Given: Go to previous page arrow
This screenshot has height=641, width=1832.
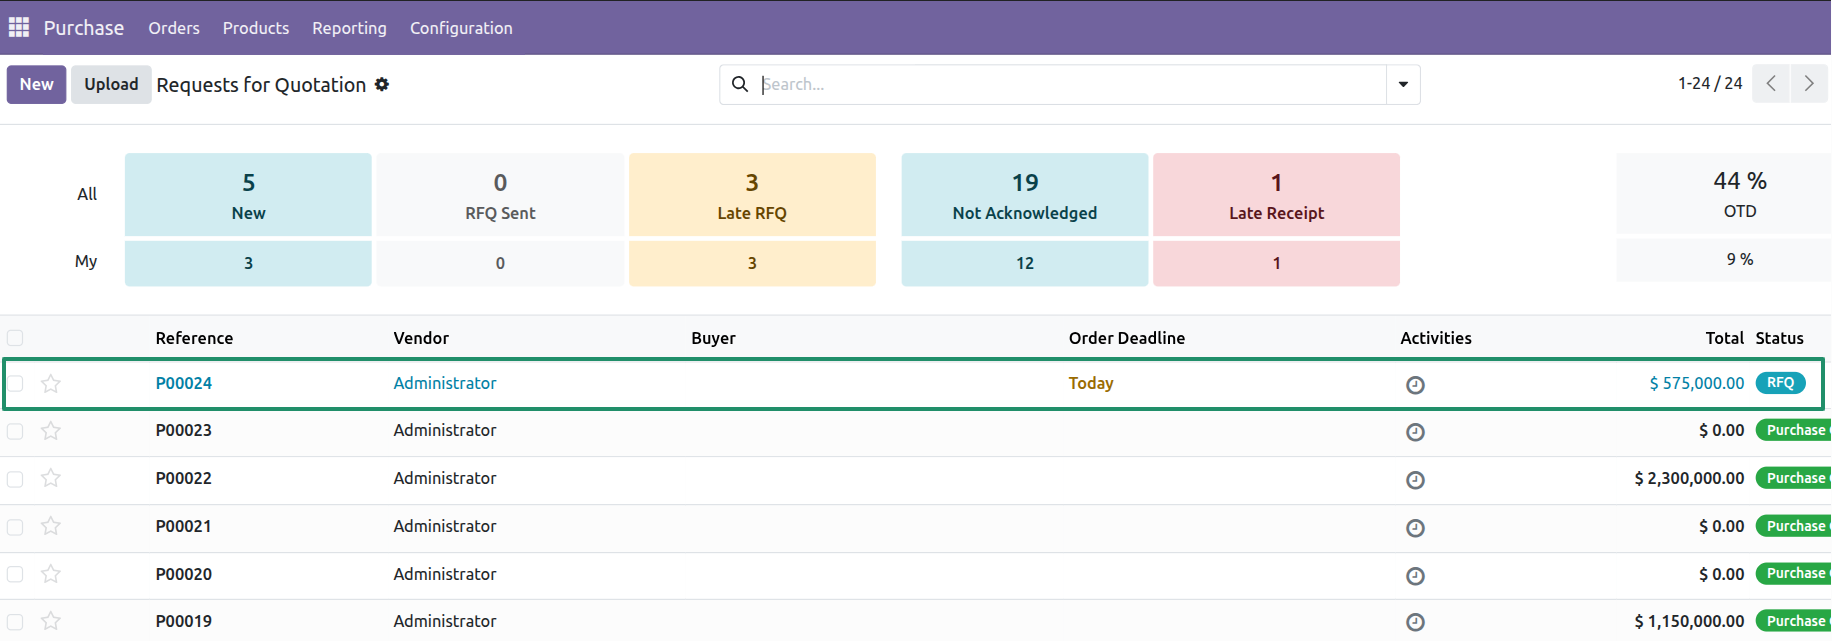Looking at the screenshot, I should coord(1771,84).
